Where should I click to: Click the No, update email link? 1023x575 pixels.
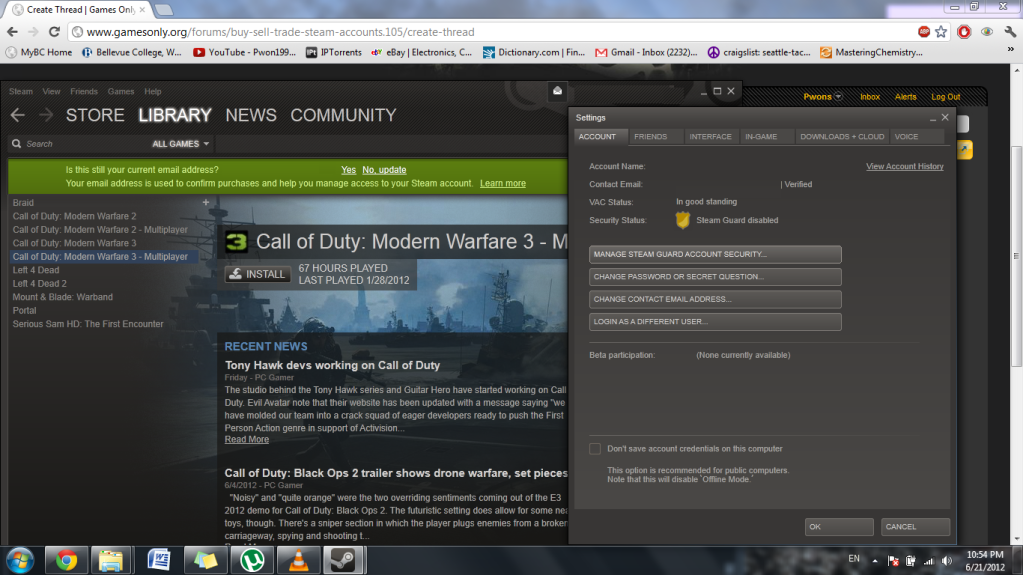tap(384, 170)
